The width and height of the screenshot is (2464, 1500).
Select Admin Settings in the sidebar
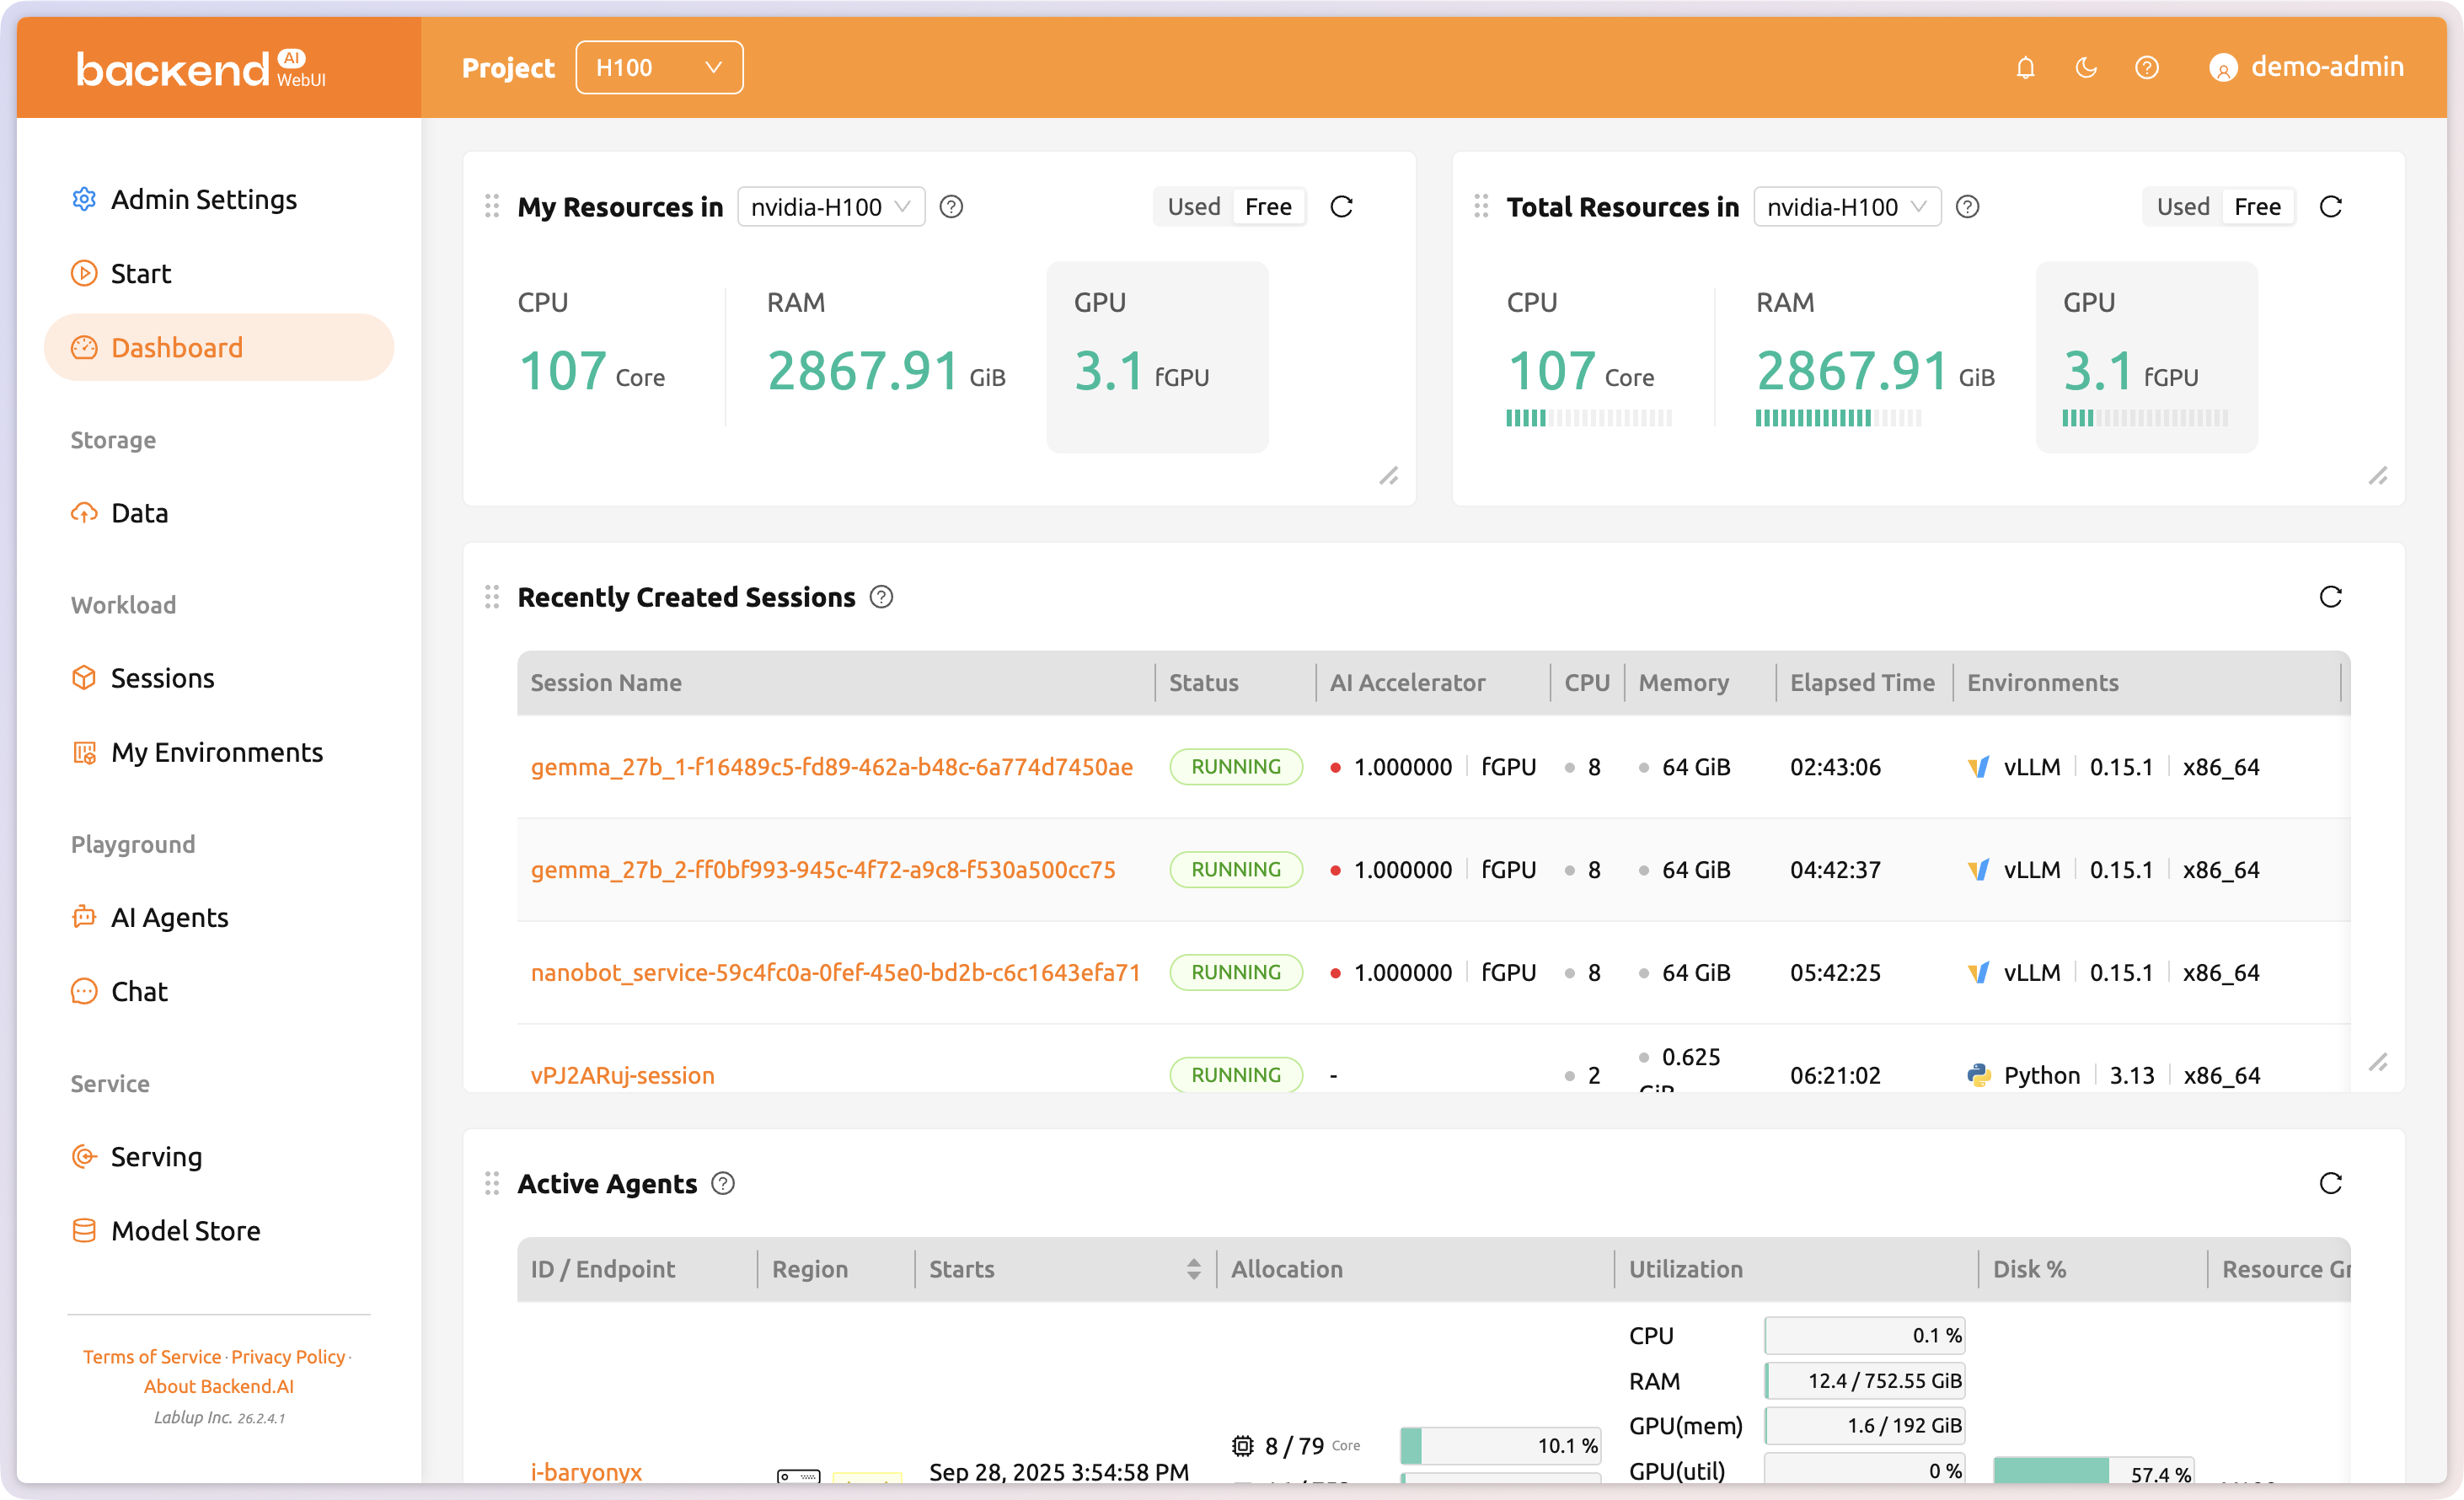point(203,199)
